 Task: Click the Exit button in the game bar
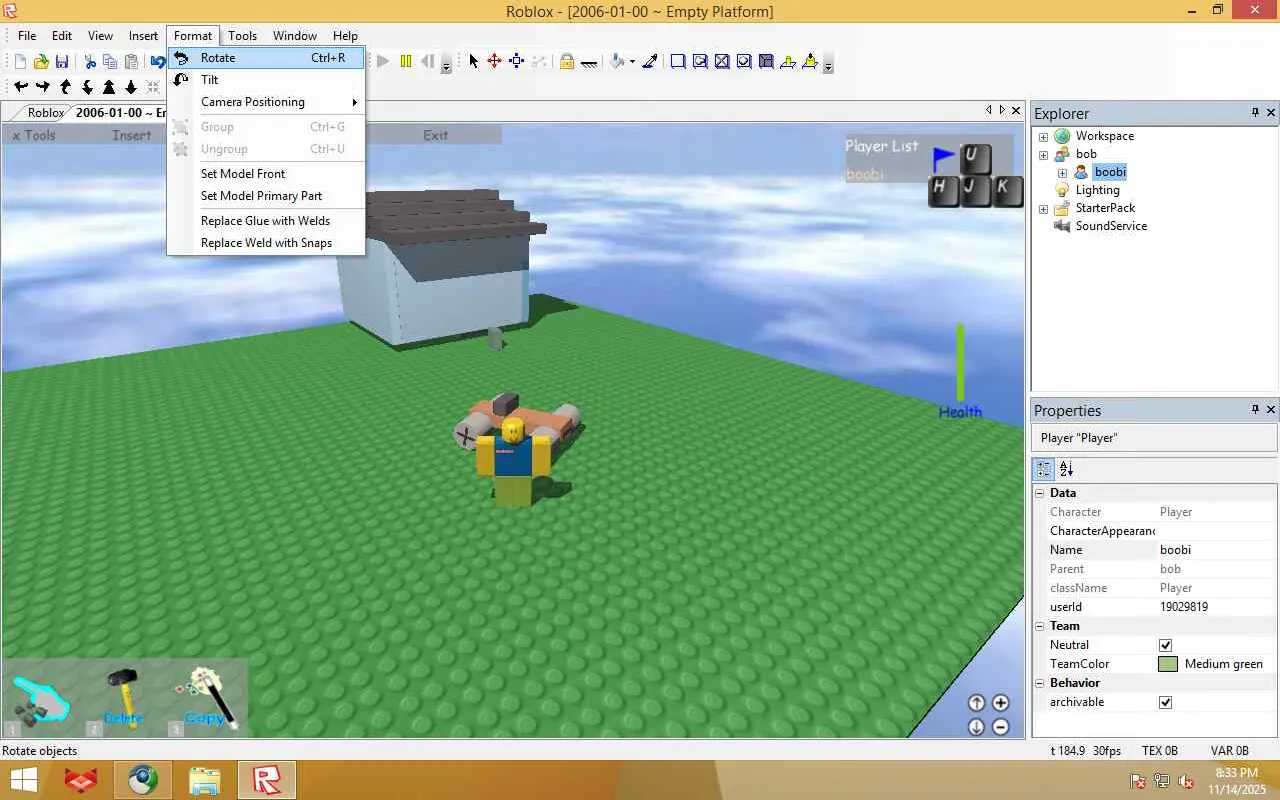[435, 135]
